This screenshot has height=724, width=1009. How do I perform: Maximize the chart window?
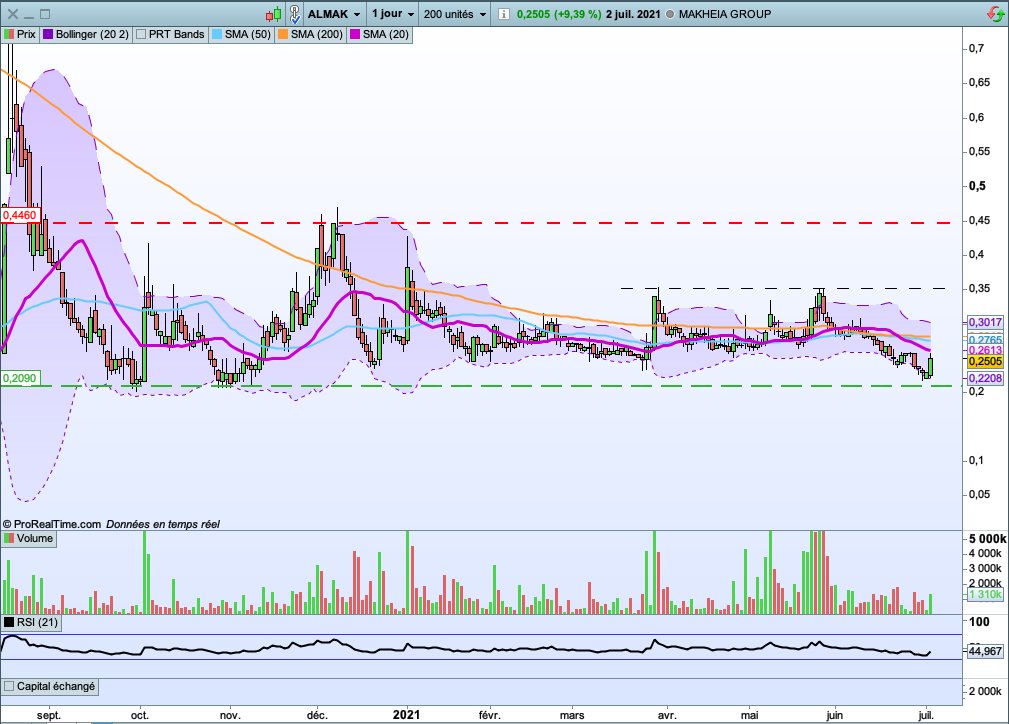point(44,14)
